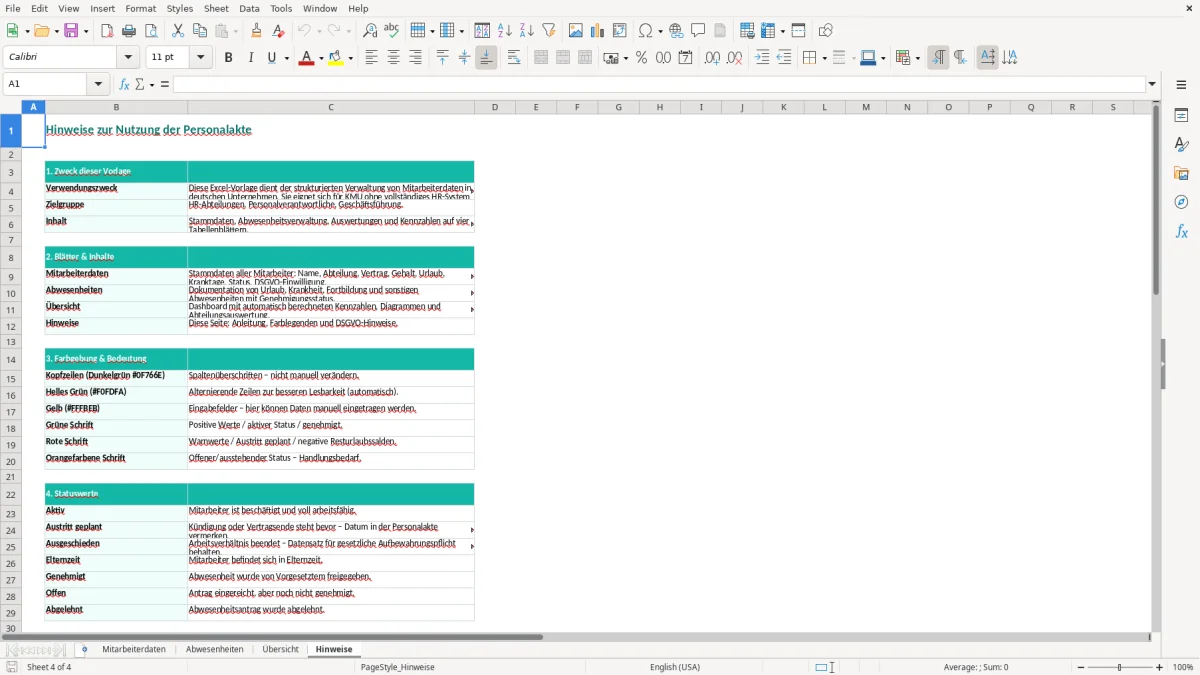
Task: Expand the formula bar arrow
Action: pyautogui.click(x=1152, y=84)
